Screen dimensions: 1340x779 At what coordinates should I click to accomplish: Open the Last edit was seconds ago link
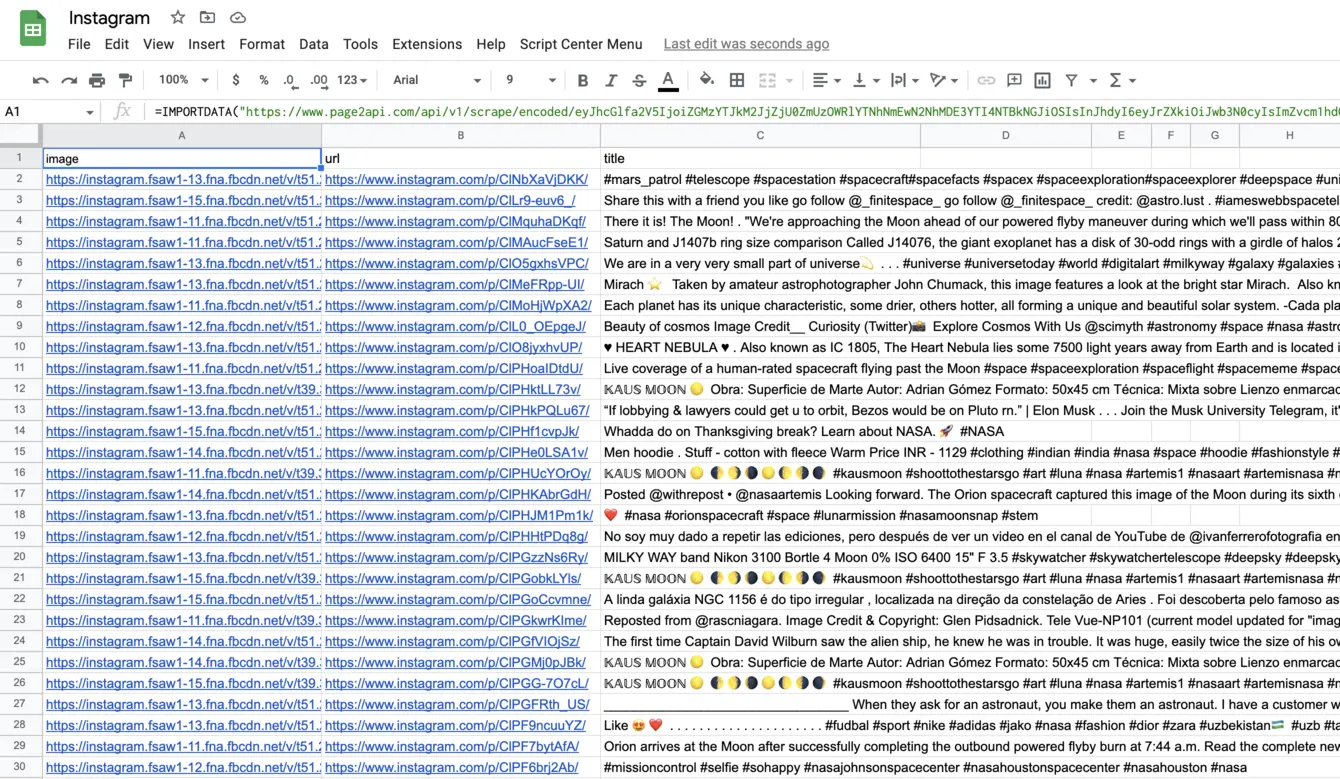click(746, 44)
